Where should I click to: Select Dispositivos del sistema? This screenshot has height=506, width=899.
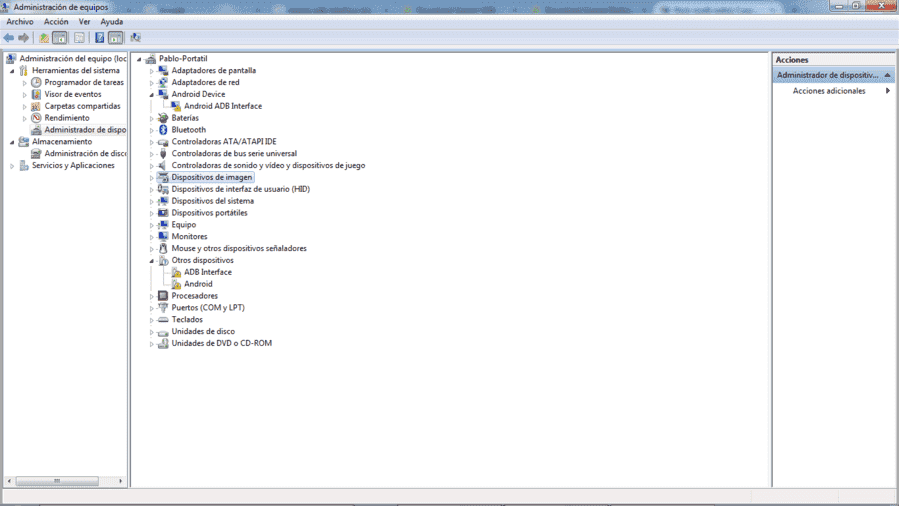coord(212,201)
